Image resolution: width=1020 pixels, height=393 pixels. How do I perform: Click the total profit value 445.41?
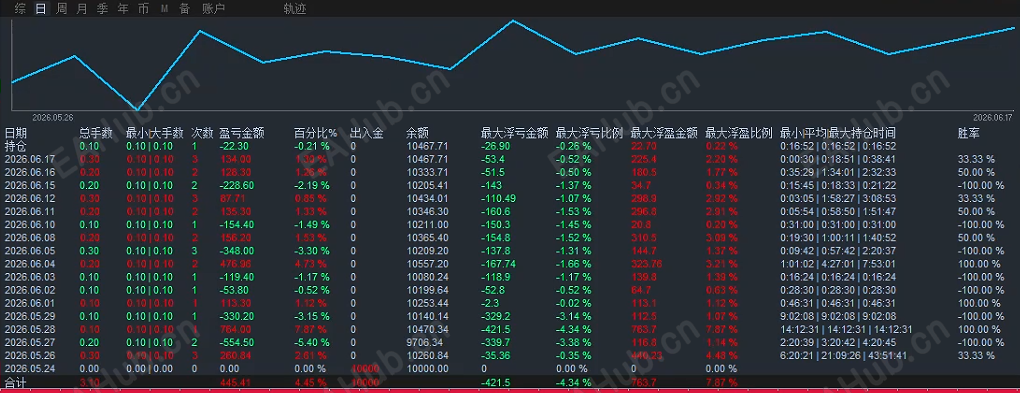tap(235, 382)
